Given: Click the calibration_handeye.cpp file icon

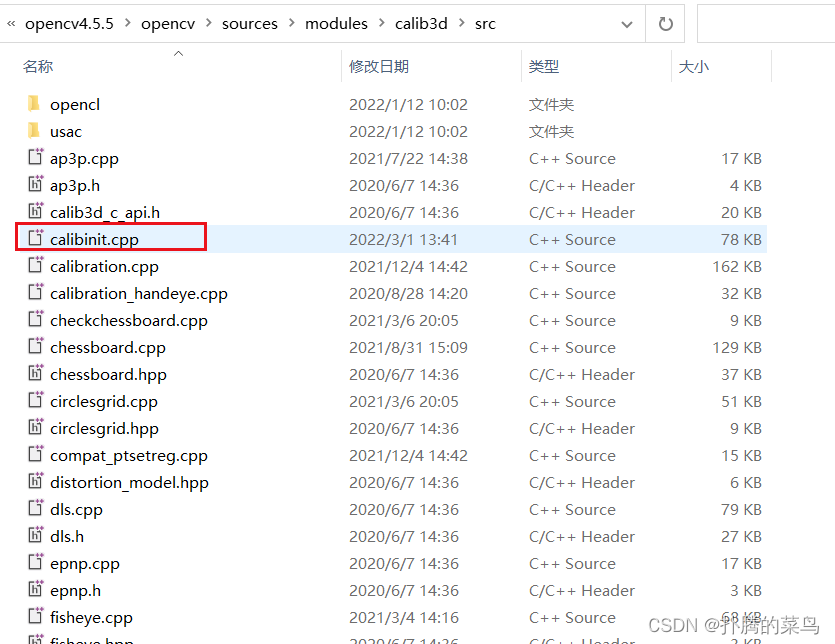Looking at the screenshot, I should [x=36, y=292].
